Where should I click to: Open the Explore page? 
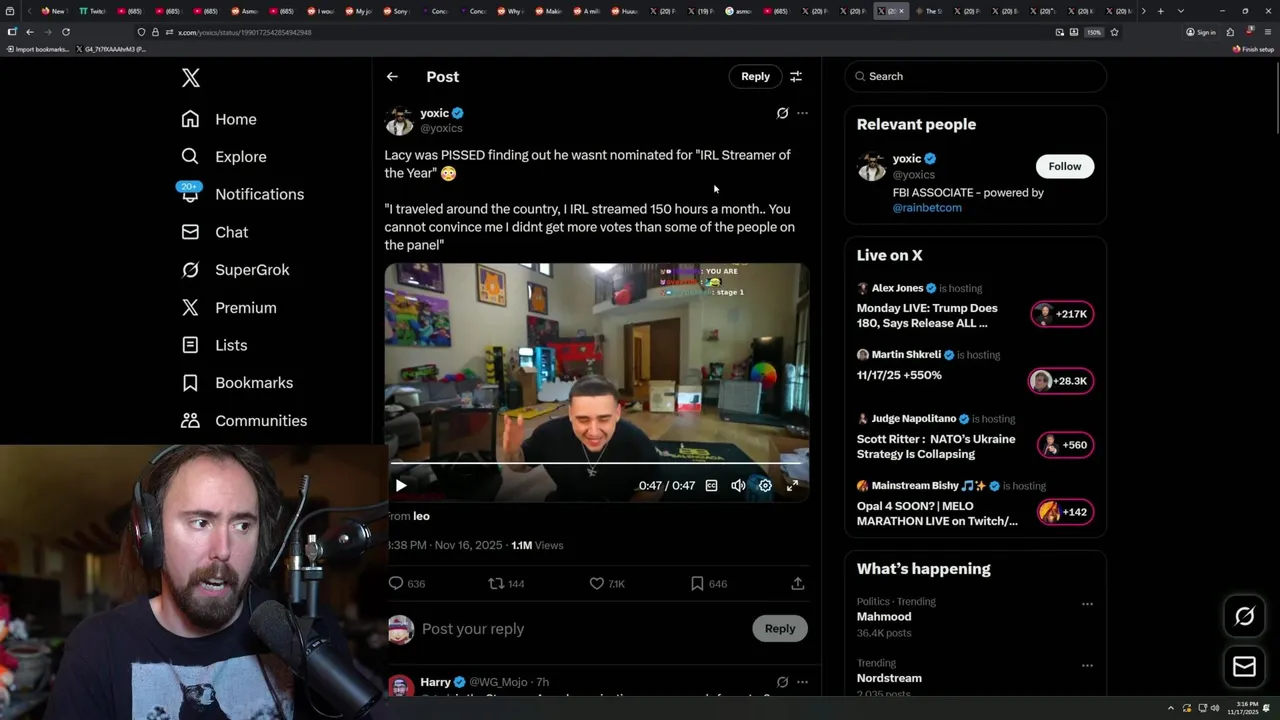[x=224, y=157]
